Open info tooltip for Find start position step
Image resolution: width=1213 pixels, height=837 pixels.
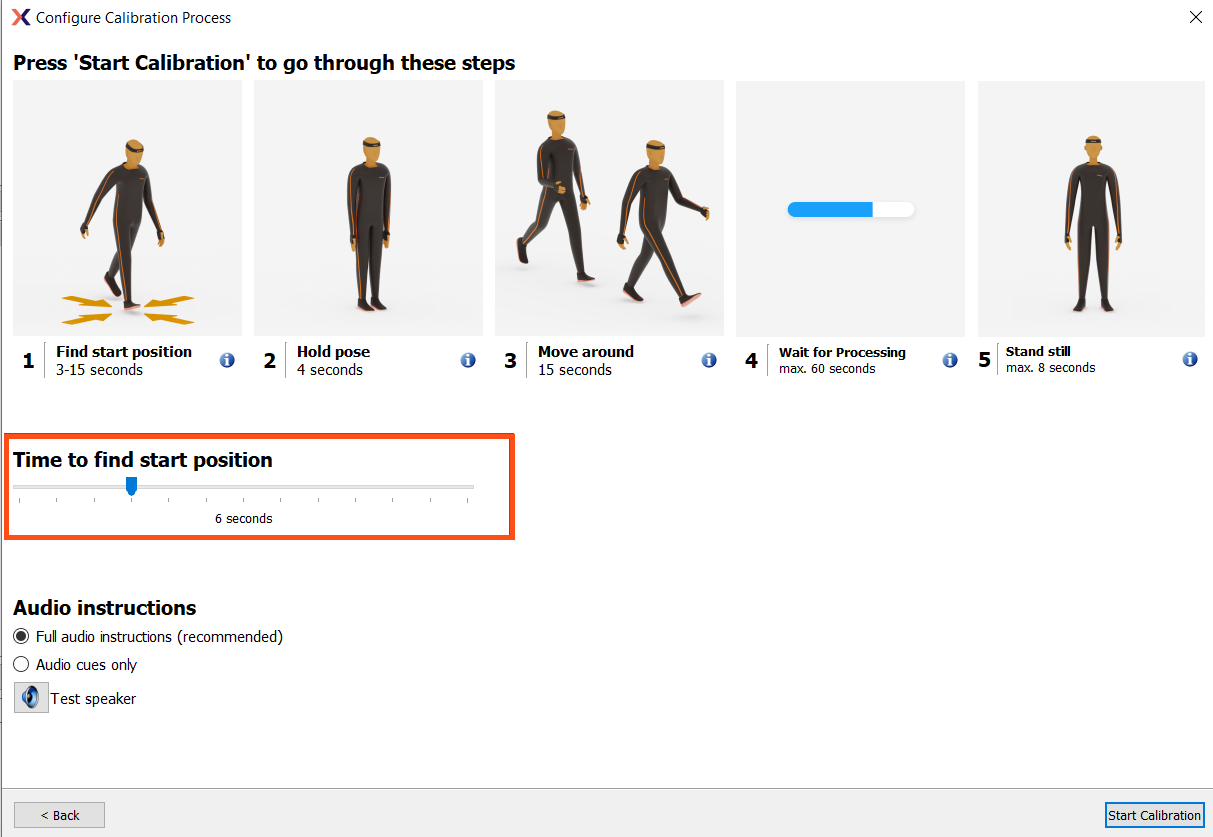click(x=227, y=360)
